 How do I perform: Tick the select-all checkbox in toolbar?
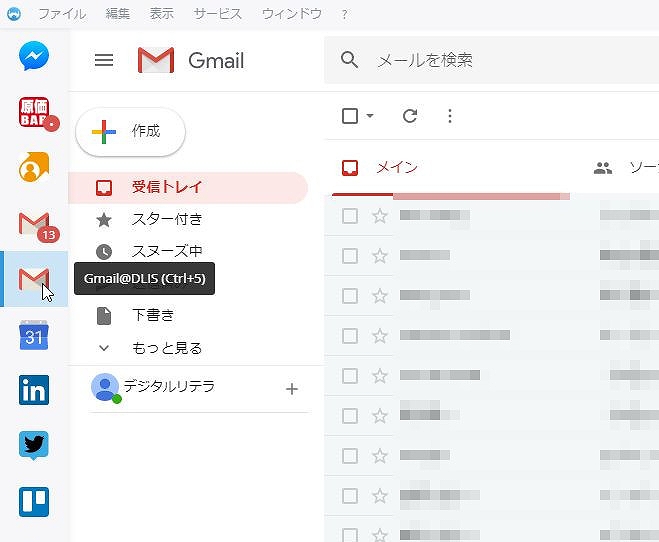click(x=350, y=116)
